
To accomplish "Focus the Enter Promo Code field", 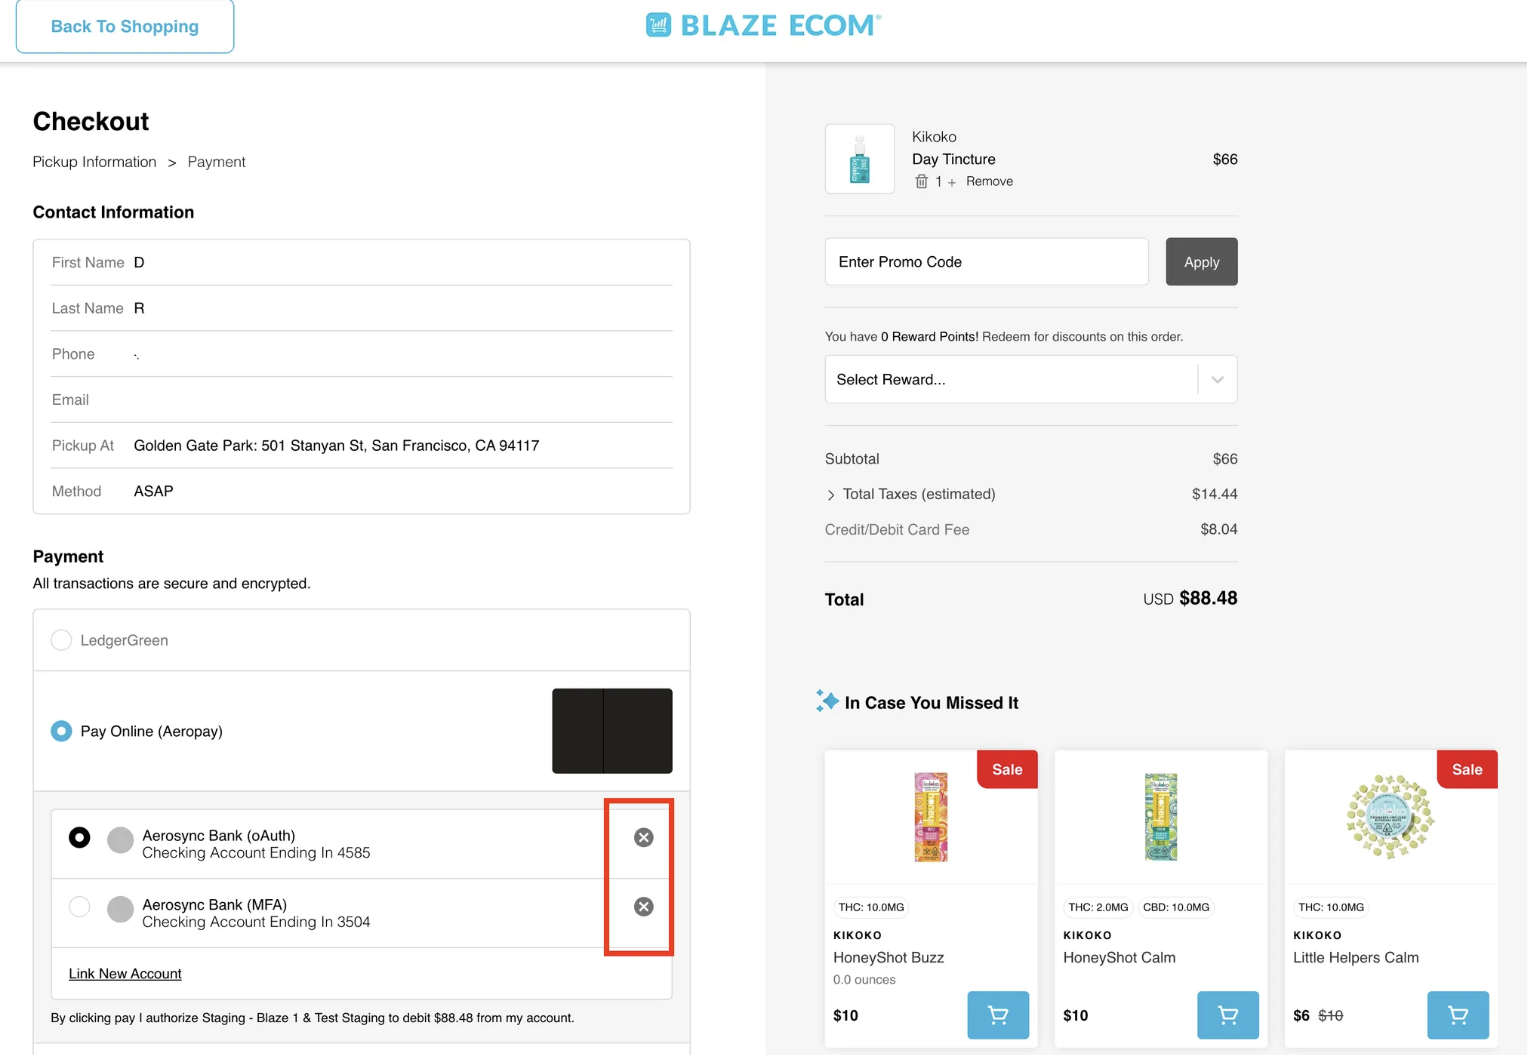I will coord(987,262).
